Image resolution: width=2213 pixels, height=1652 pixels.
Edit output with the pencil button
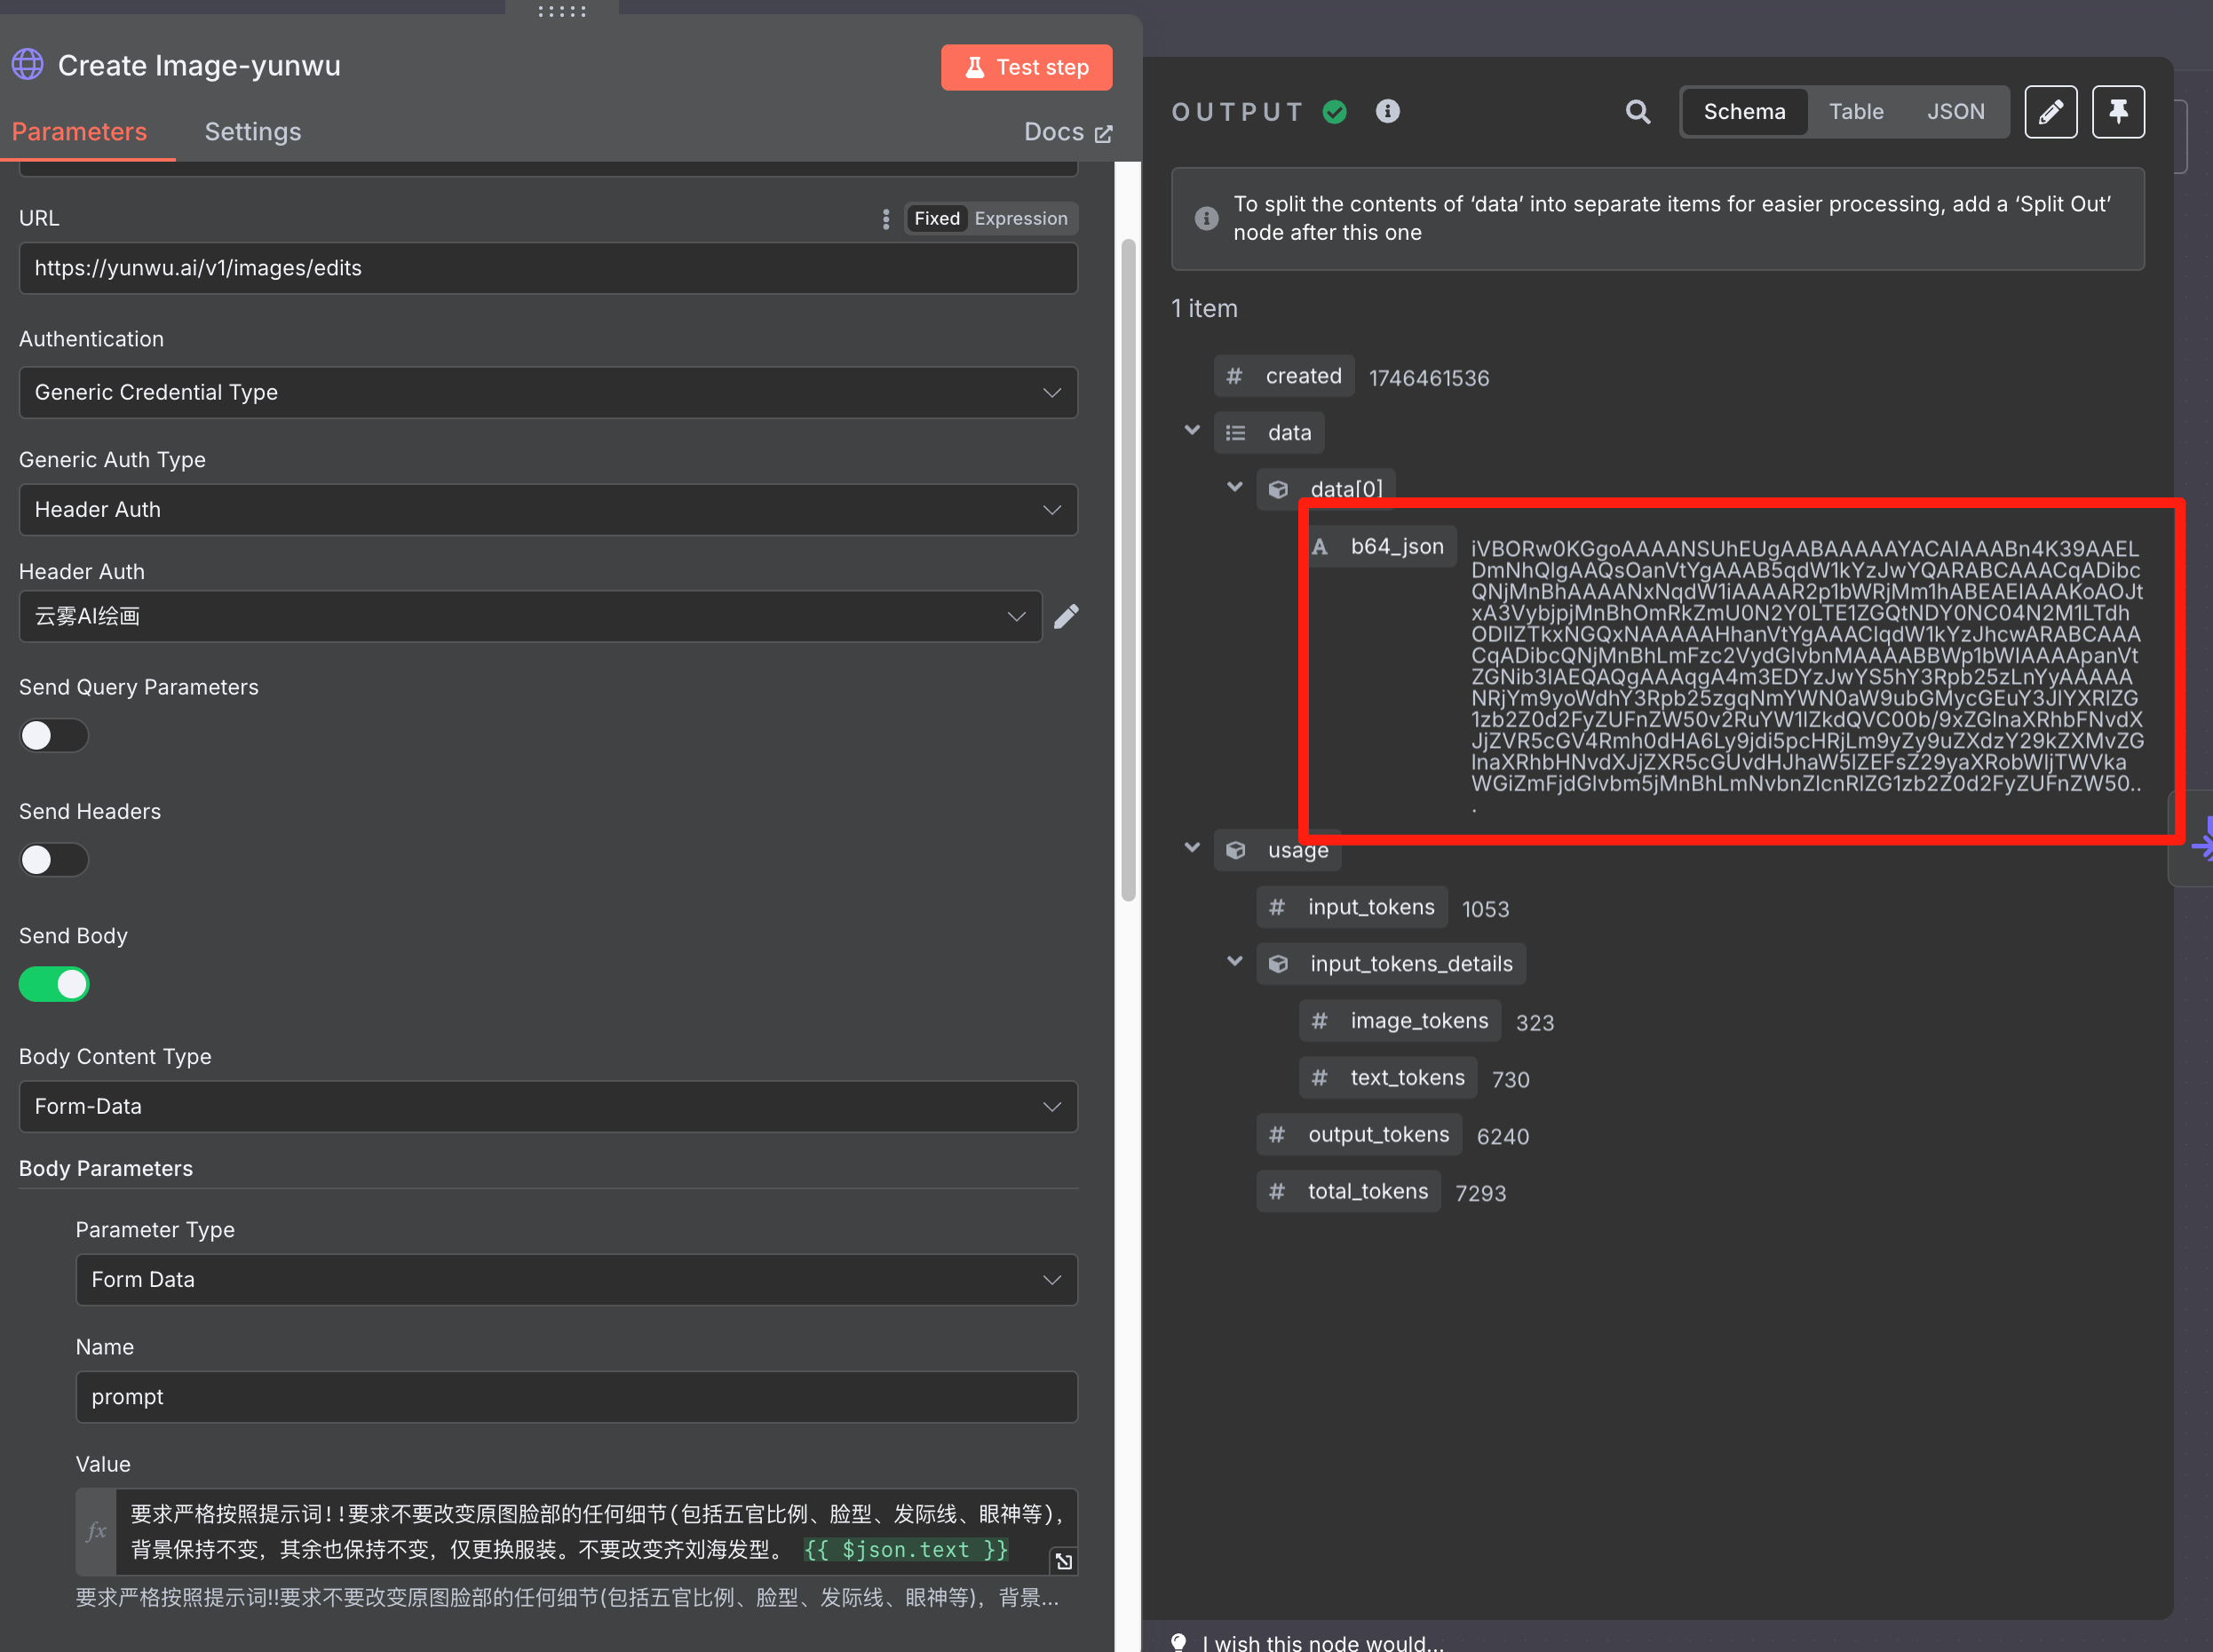(x=2050, y=112)
